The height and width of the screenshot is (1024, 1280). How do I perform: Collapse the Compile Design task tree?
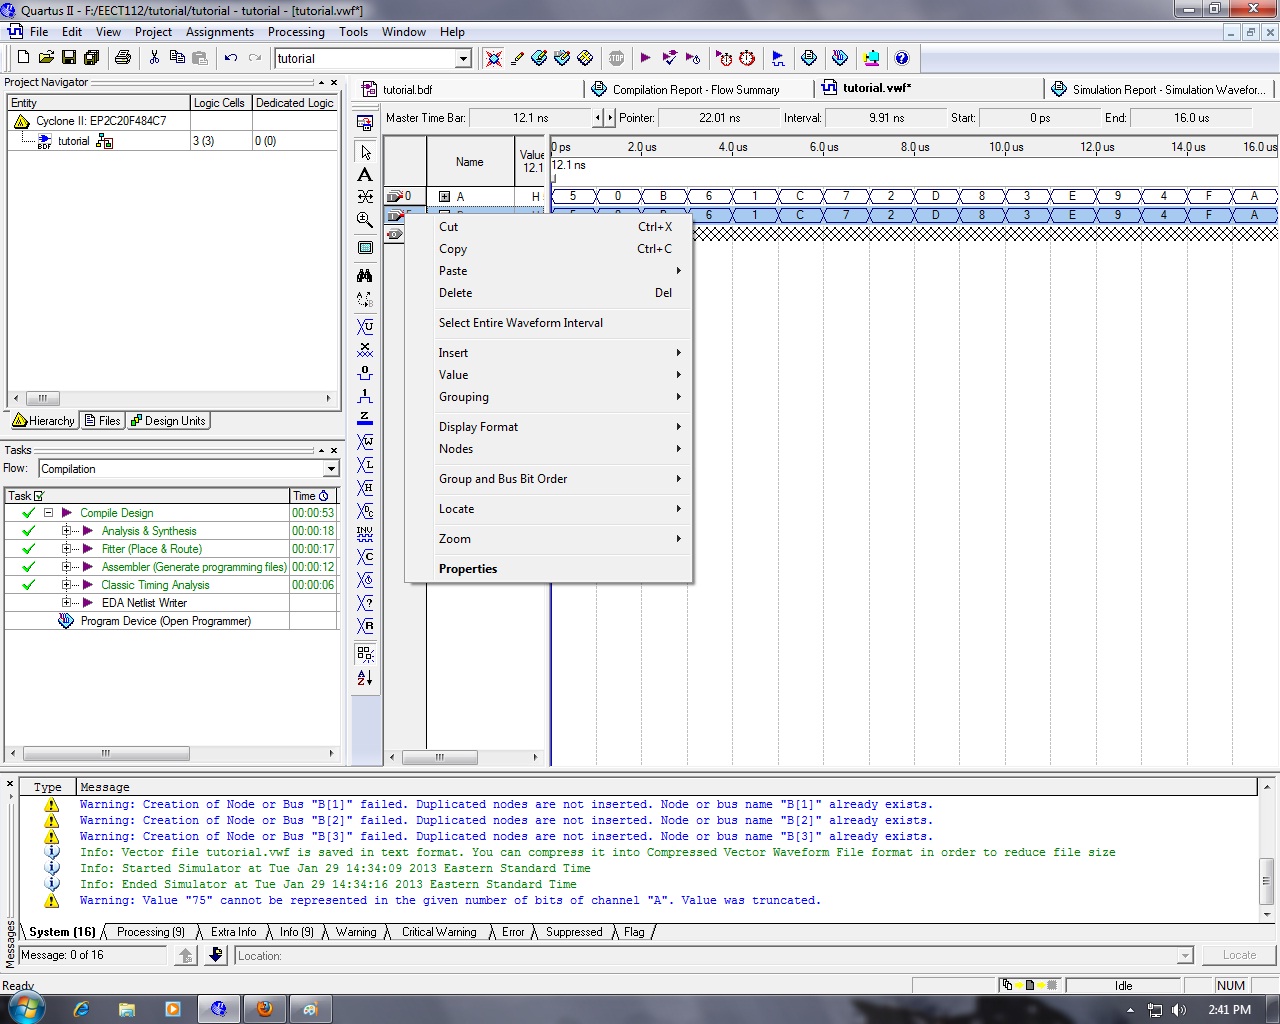(x=47, y=512)
